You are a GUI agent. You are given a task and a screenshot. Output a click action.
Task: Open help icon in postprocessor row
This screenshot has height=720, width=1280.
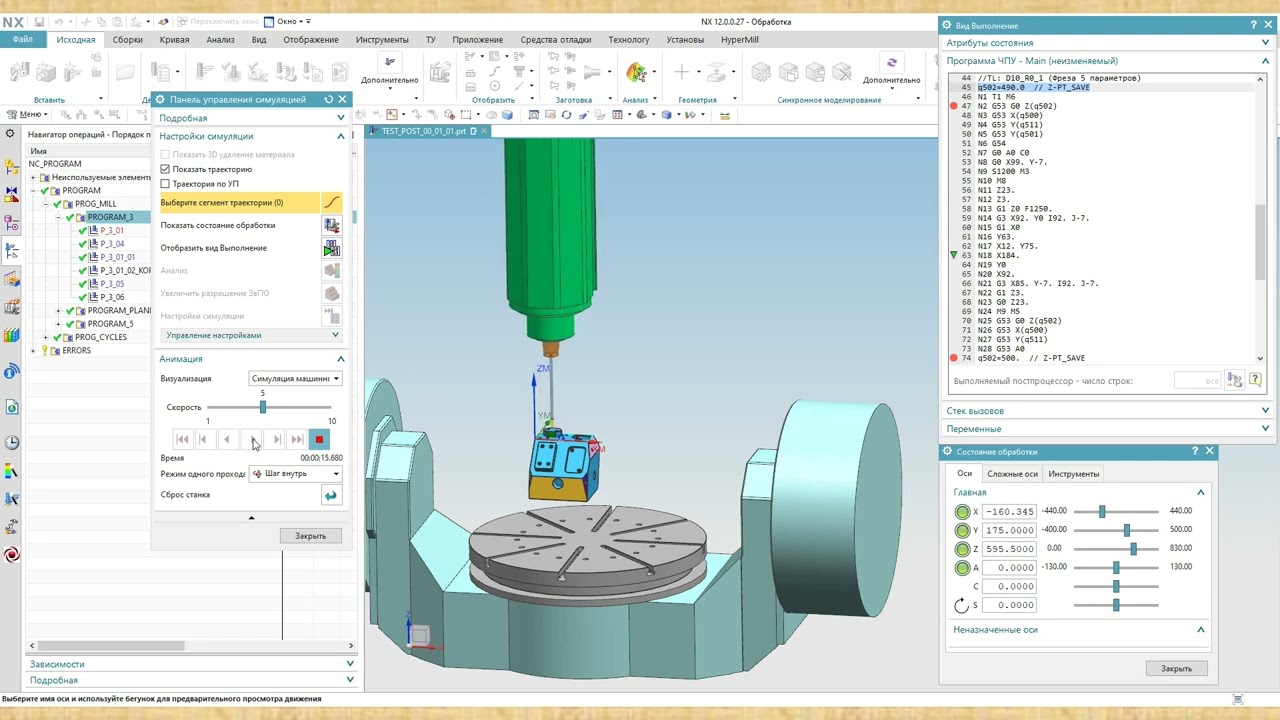[x=1255, y=380]
